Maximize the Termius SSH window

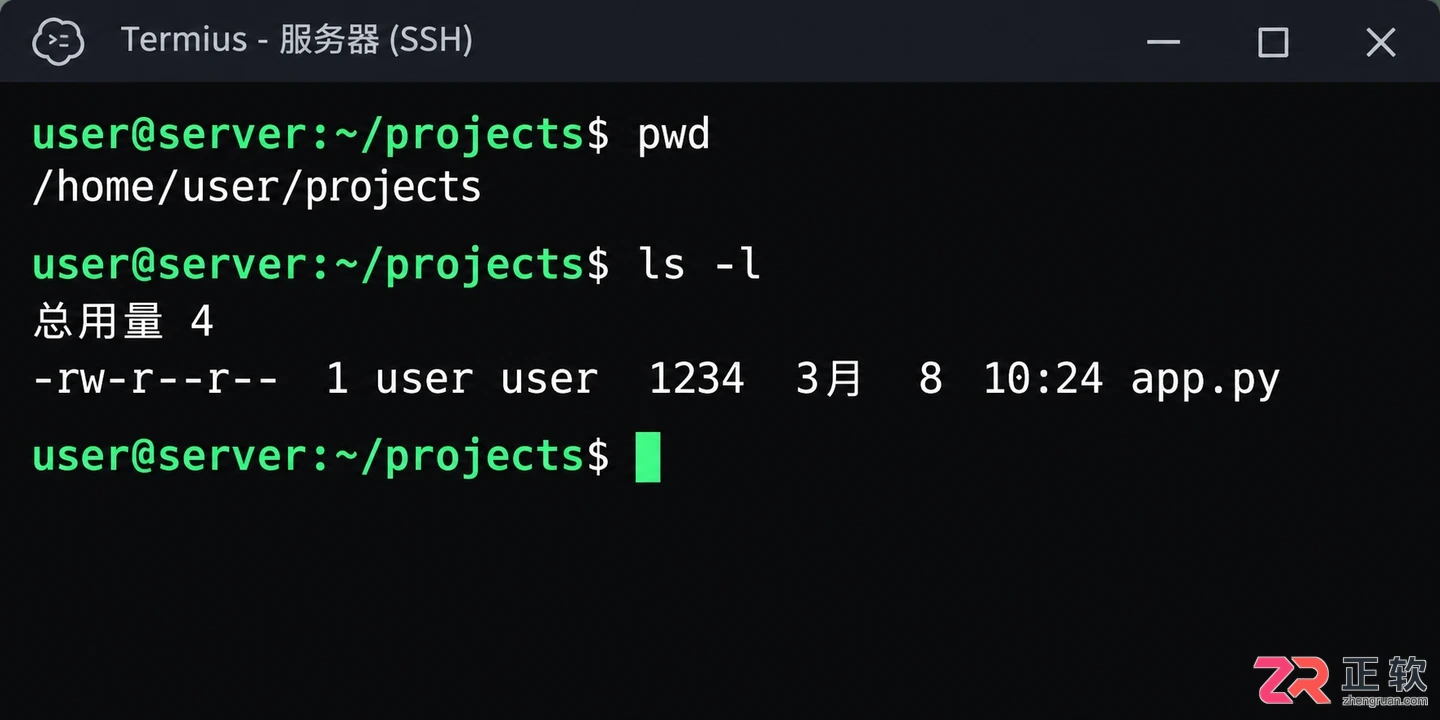[1272, 42]
